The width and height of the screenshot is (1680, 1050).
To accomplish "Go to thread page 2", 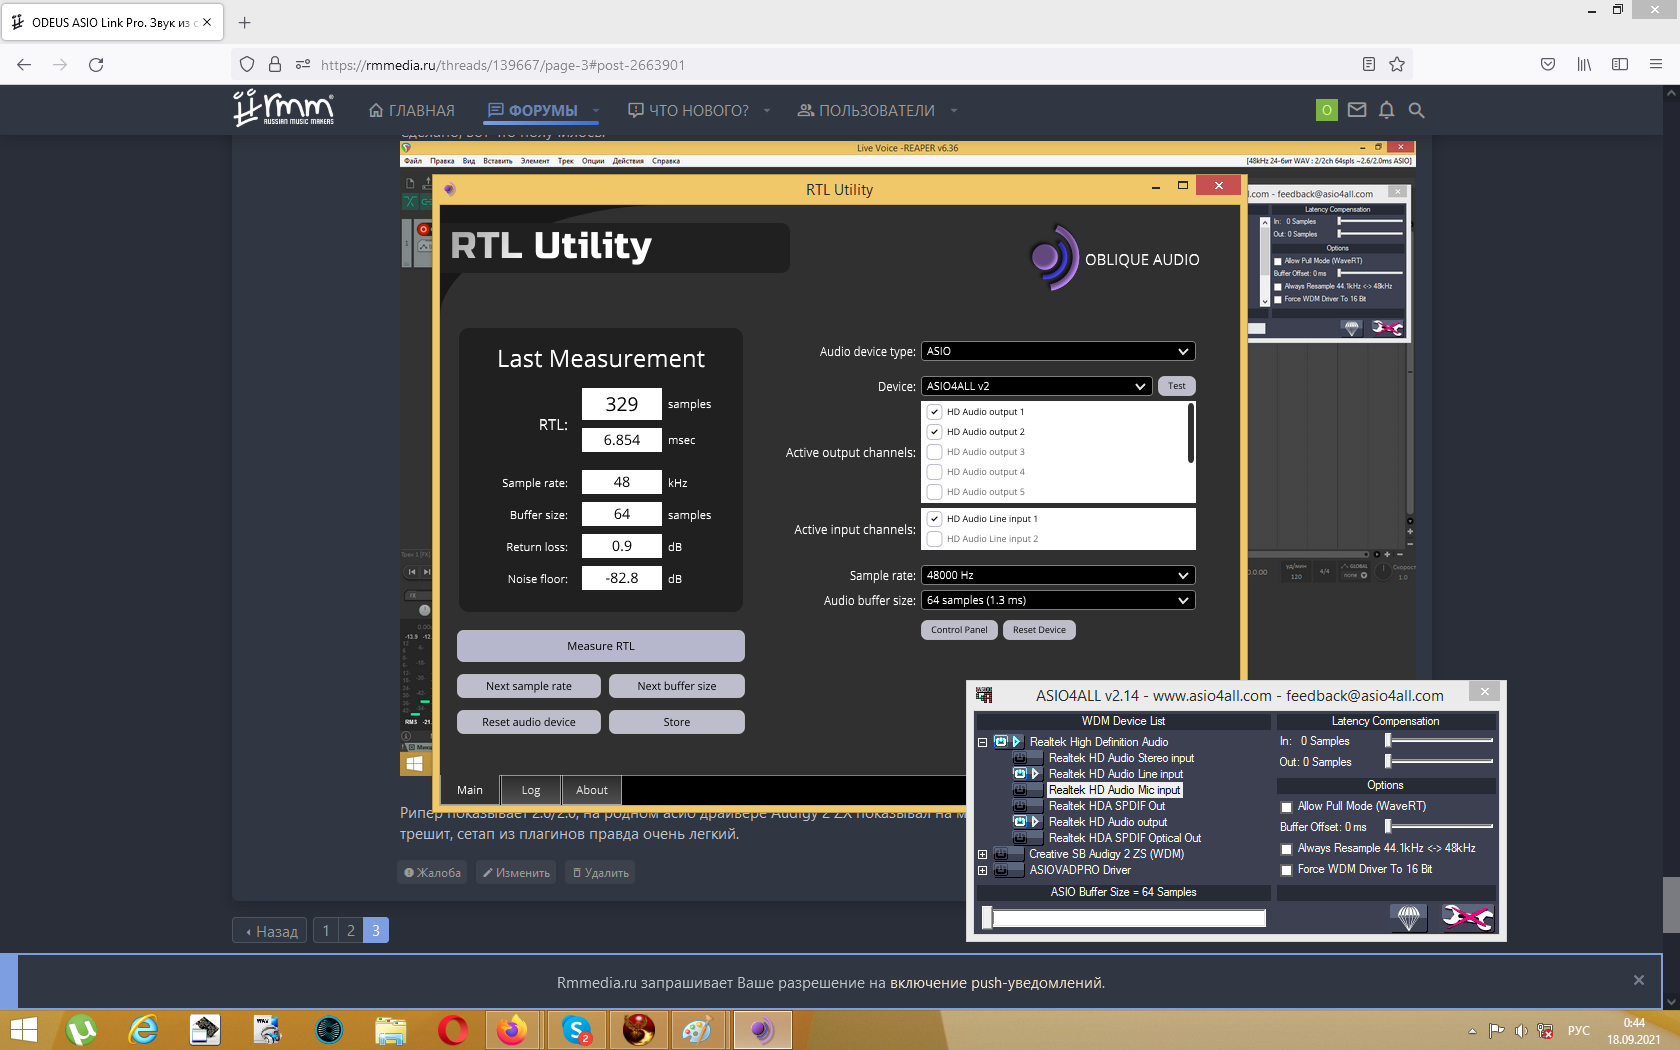I will pos(351,931).
